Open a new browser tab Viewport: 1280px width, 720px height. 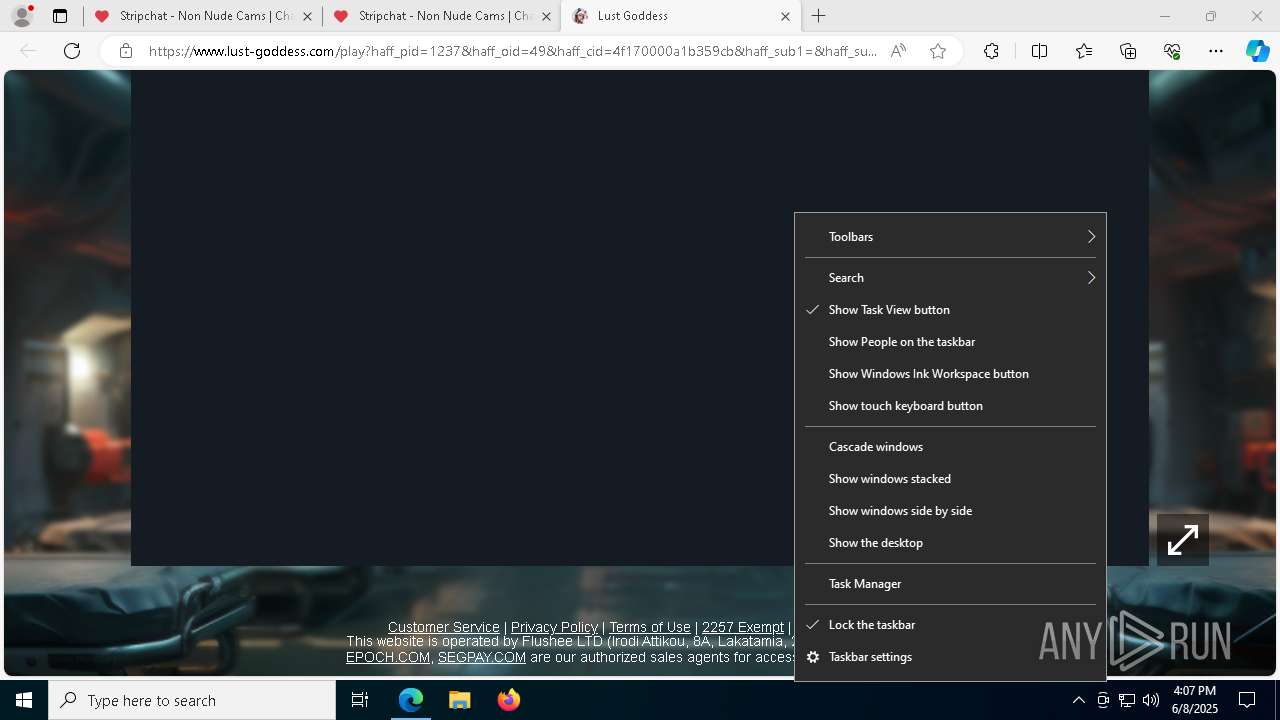[x=819, y=16]
